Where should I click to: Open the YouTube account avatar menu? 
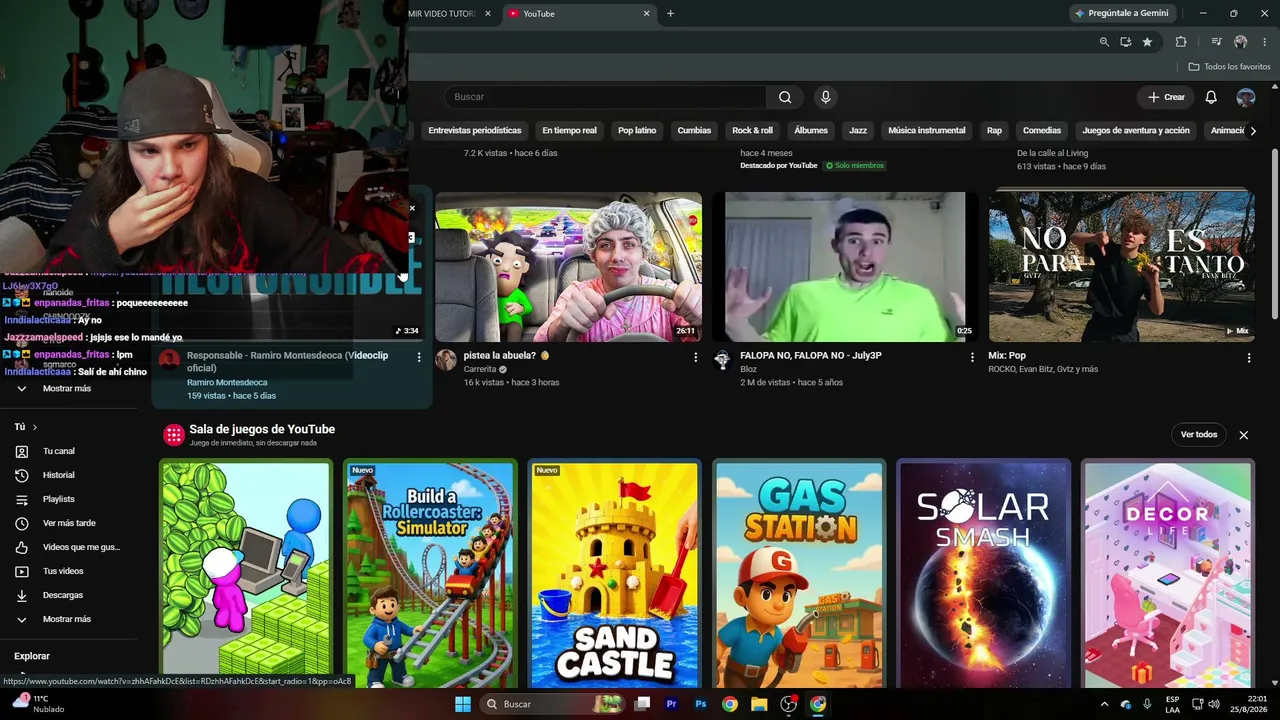pos(1246,97)
